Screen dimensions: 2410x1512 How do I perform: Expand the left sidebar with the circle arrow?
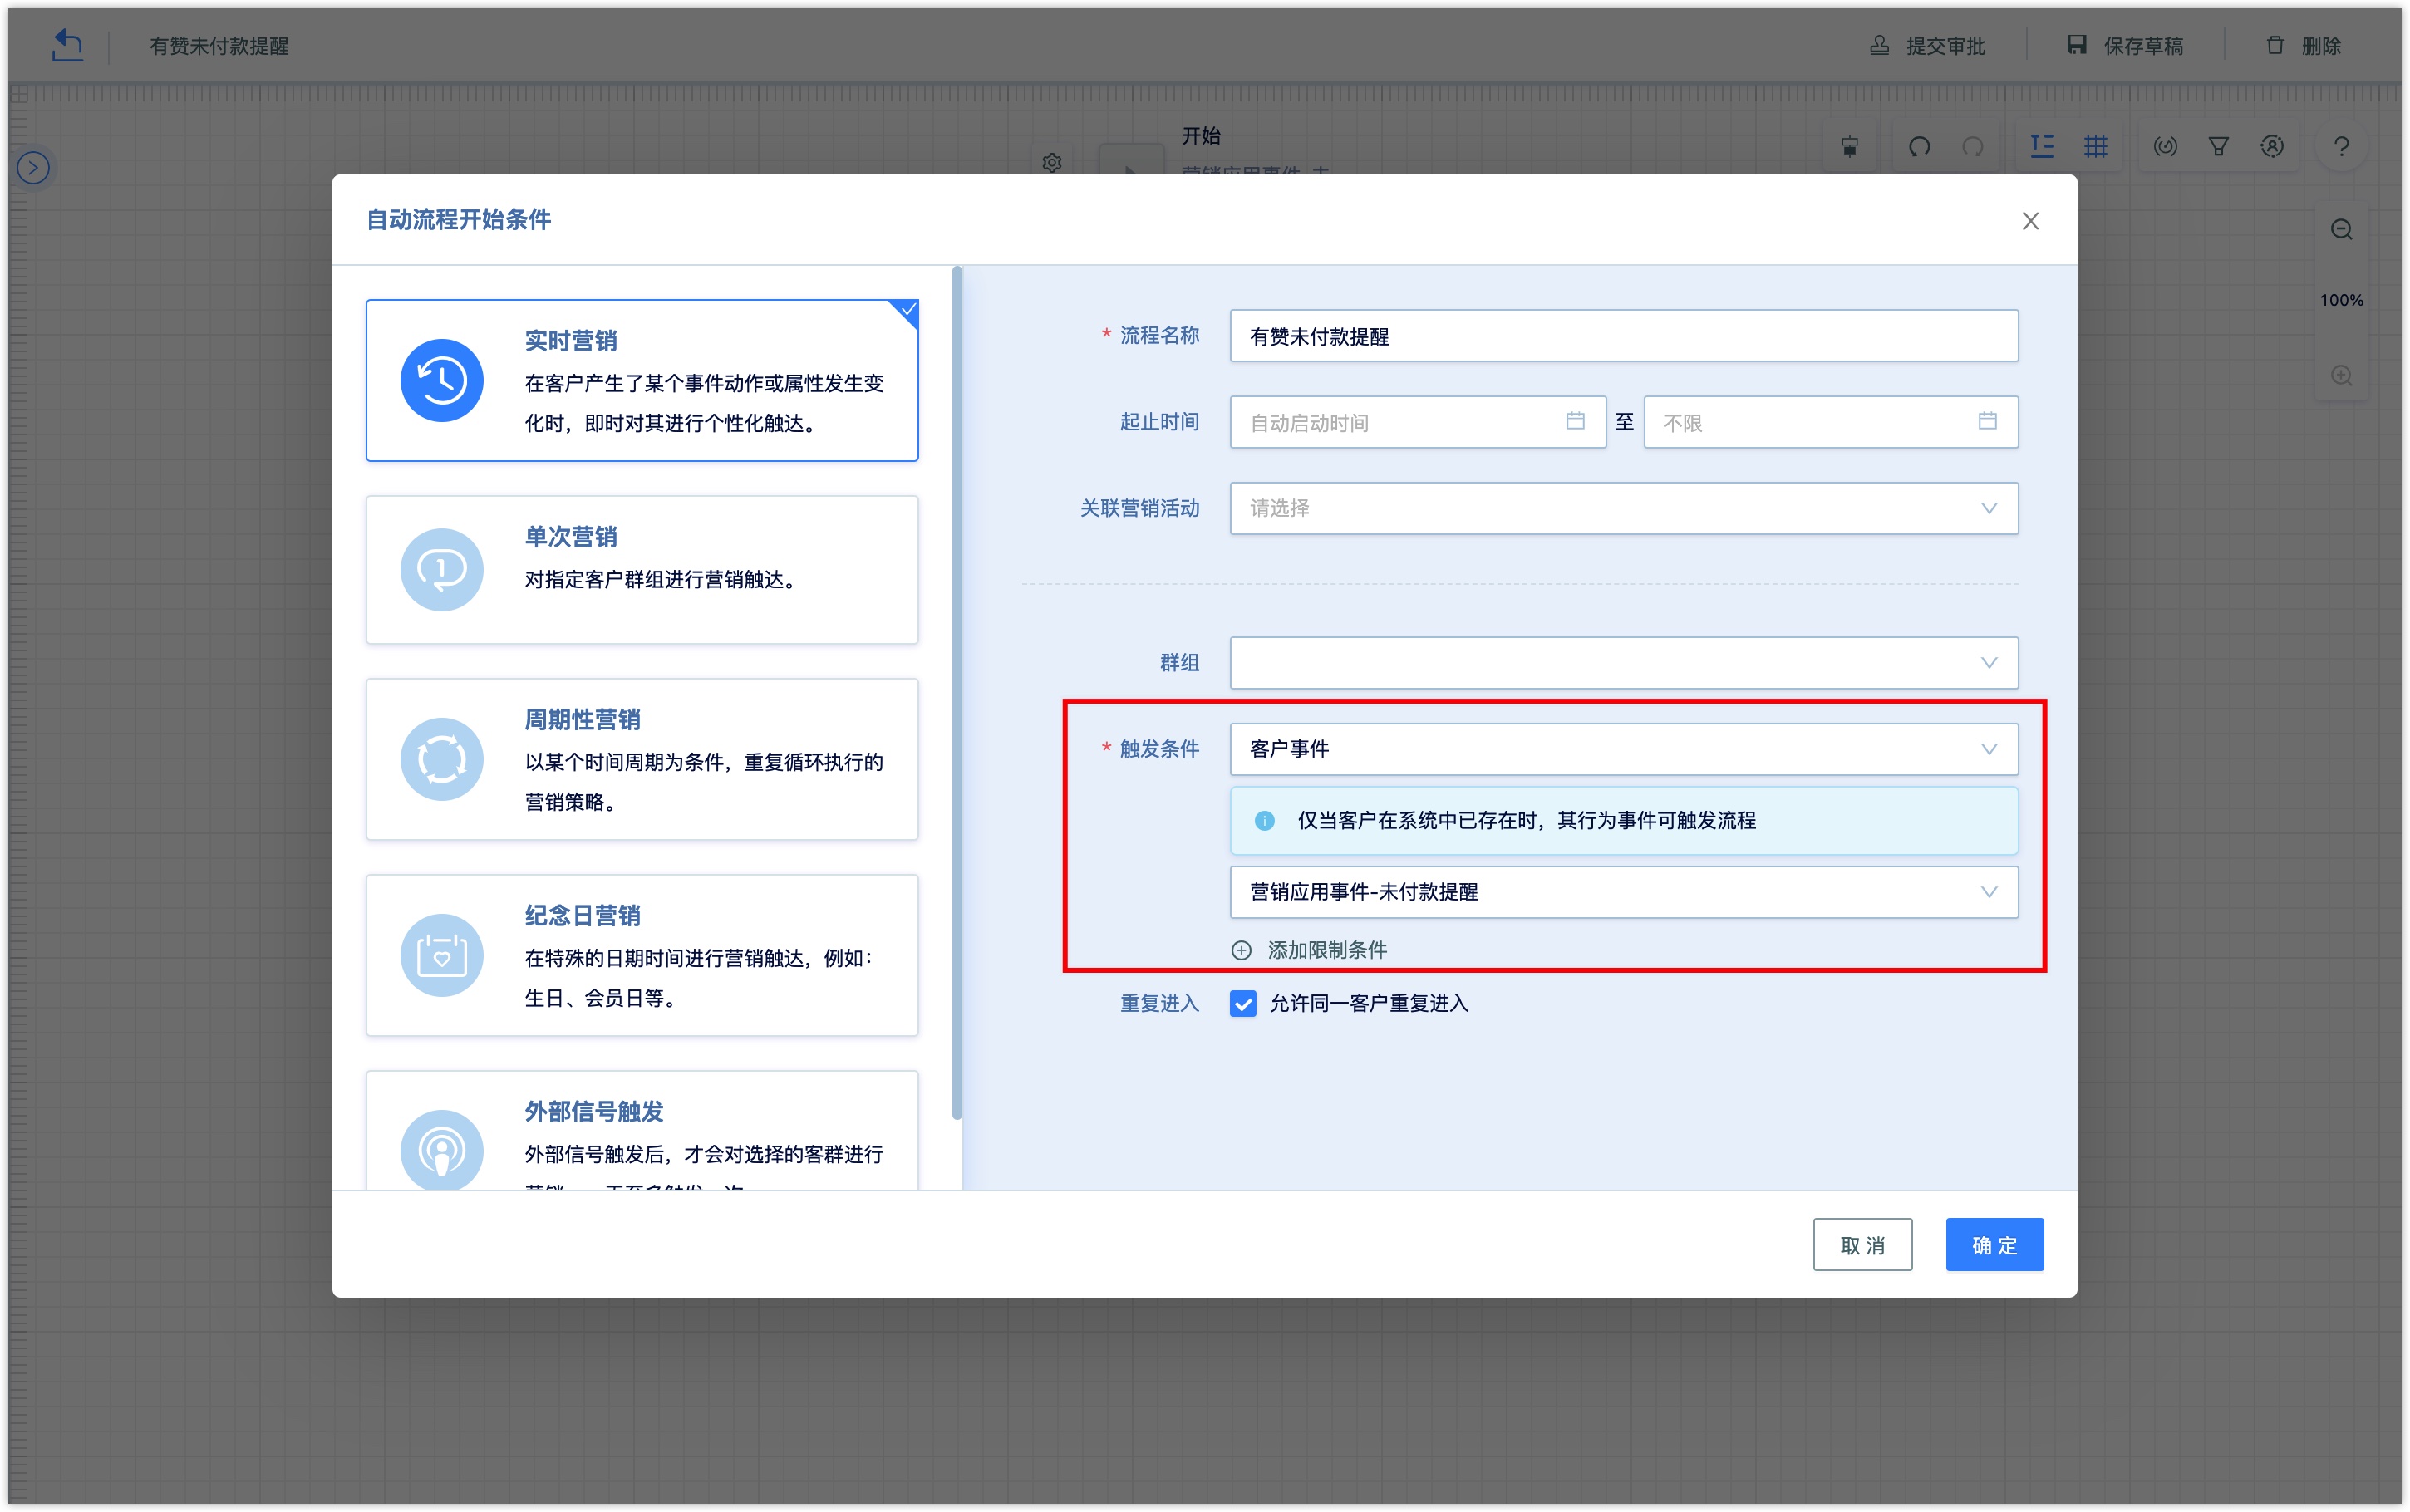[33, 167]
